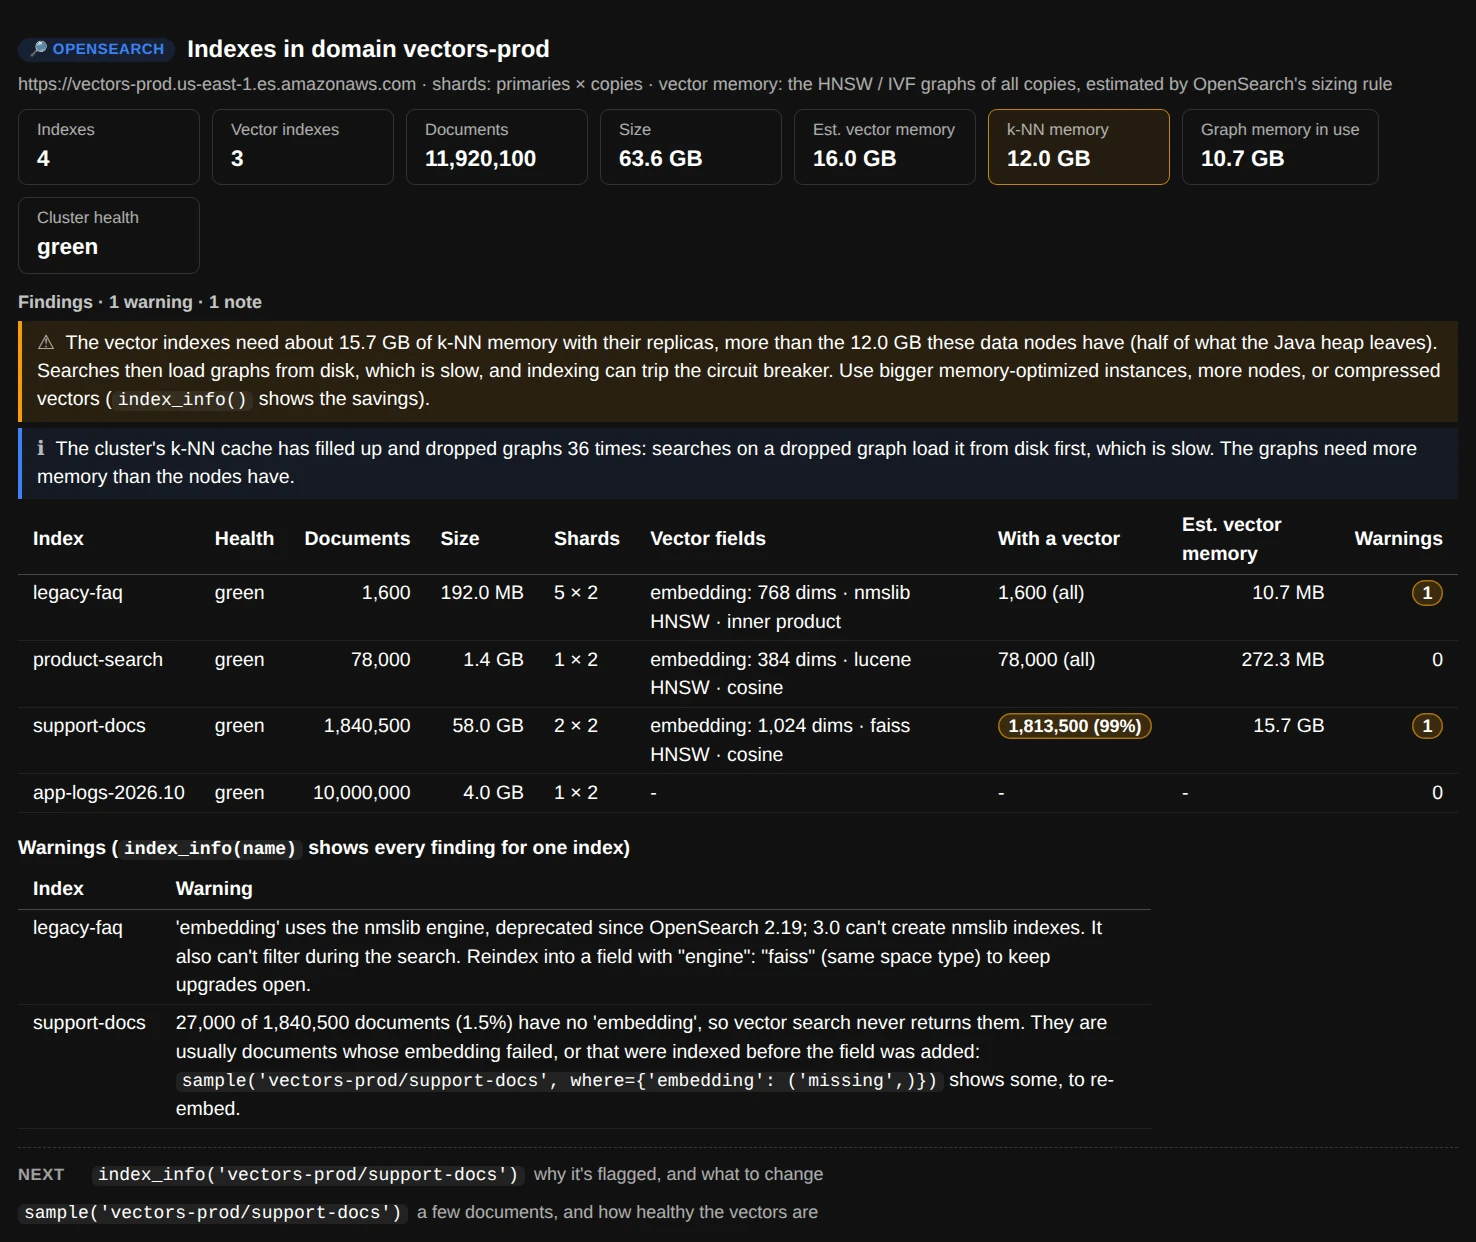Click the 'With a vector' column header

(1059, 538)
